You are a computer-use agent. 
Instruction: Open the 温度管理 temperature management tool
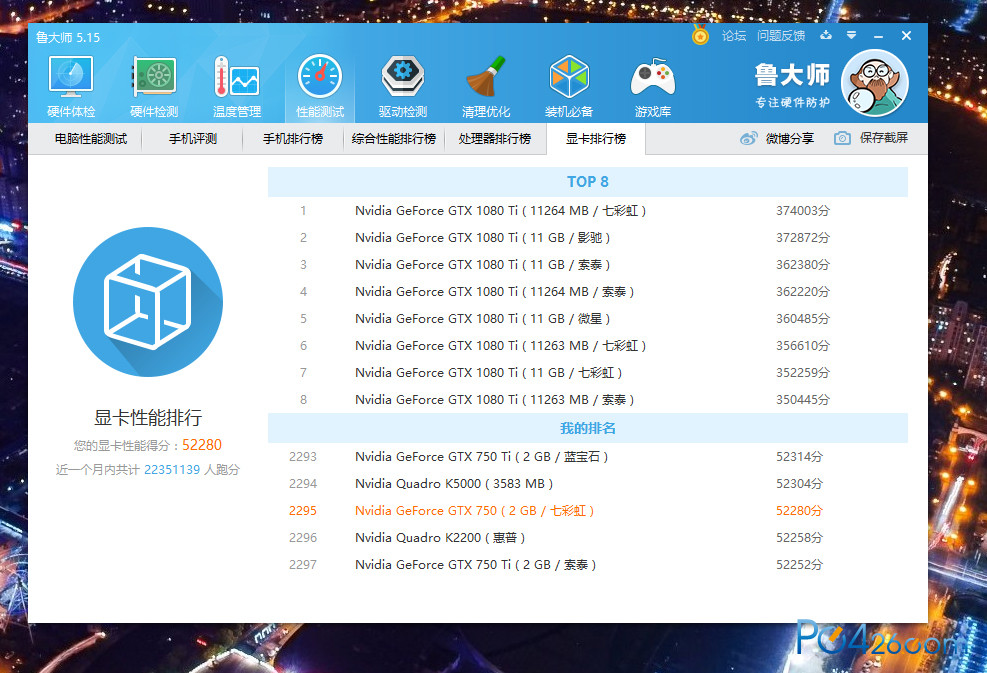point(237,87)
